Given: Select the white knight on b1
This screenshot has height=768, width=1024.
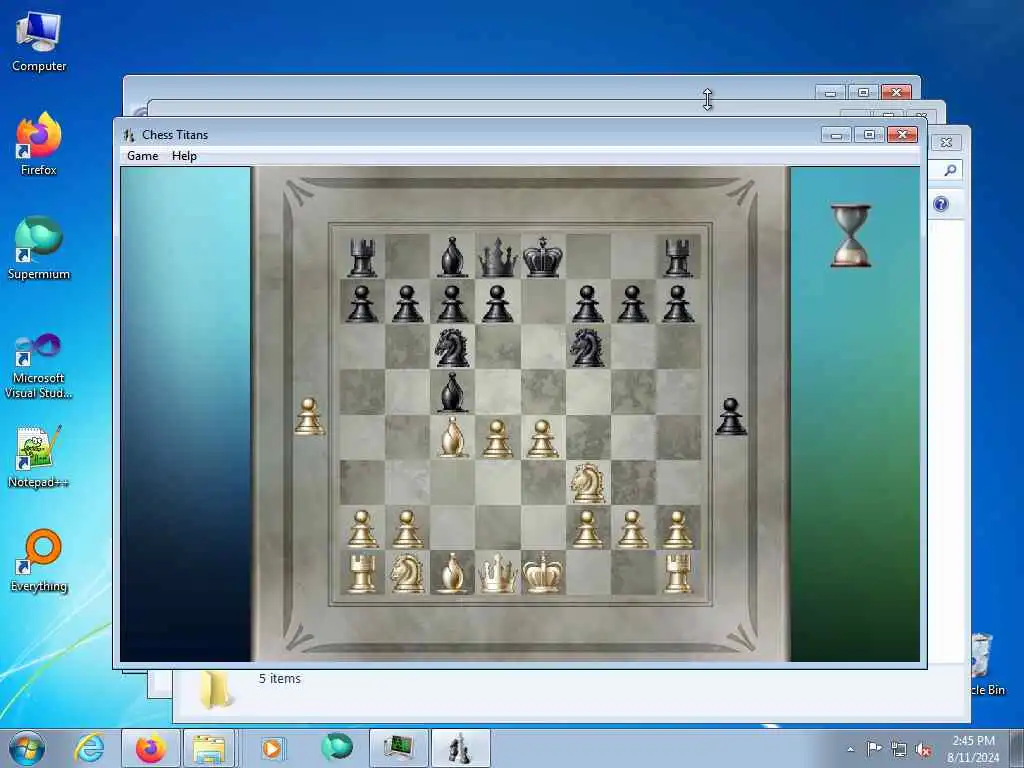Looking at the screenshot, I should coord(407,573).
